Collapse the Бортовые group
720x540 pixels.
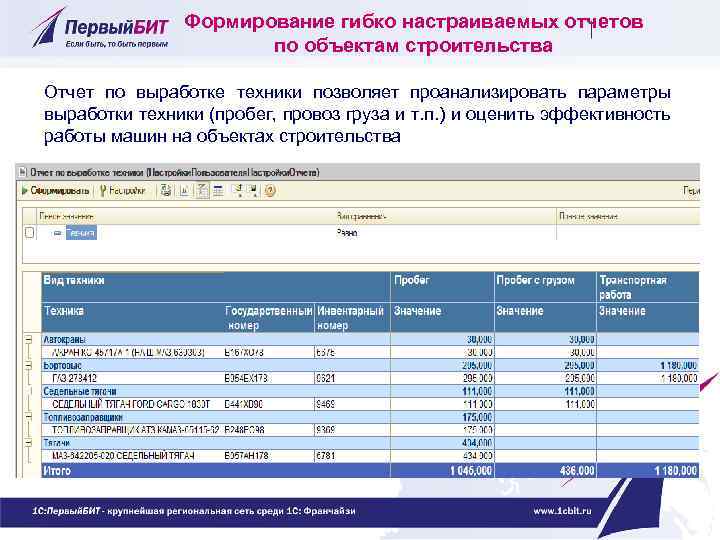28,366
